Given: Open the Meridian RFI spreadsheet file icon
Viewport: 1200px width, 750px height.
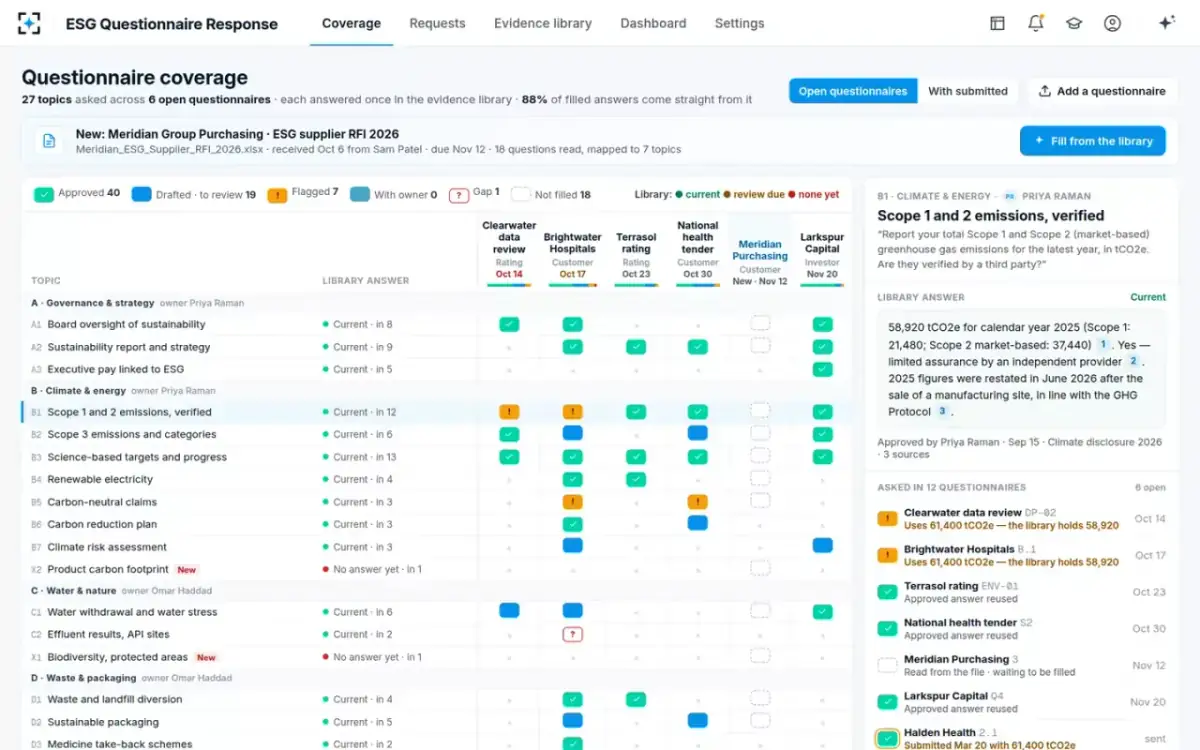Looking at the screenshot, I should pos(48,141).
